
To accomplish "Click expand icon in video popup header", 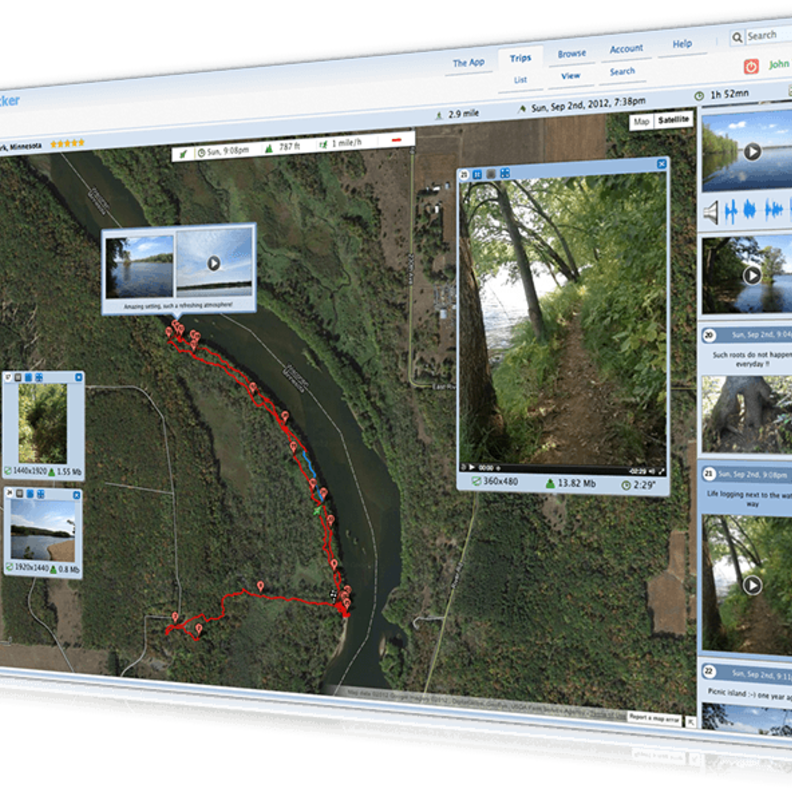I will [505, 174].
